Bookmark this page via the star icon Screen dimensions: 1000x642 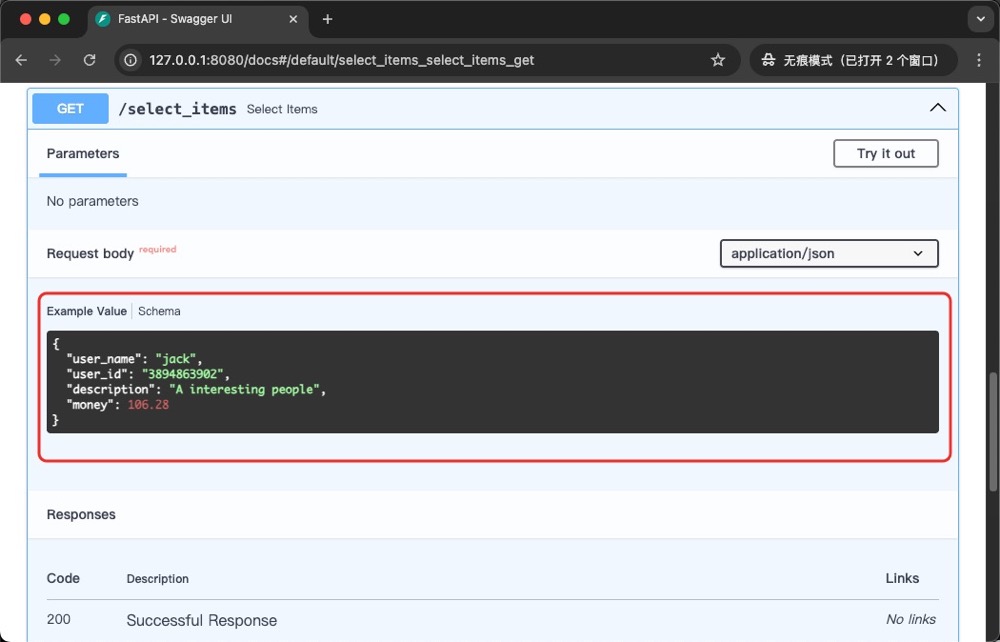point(717,60)
